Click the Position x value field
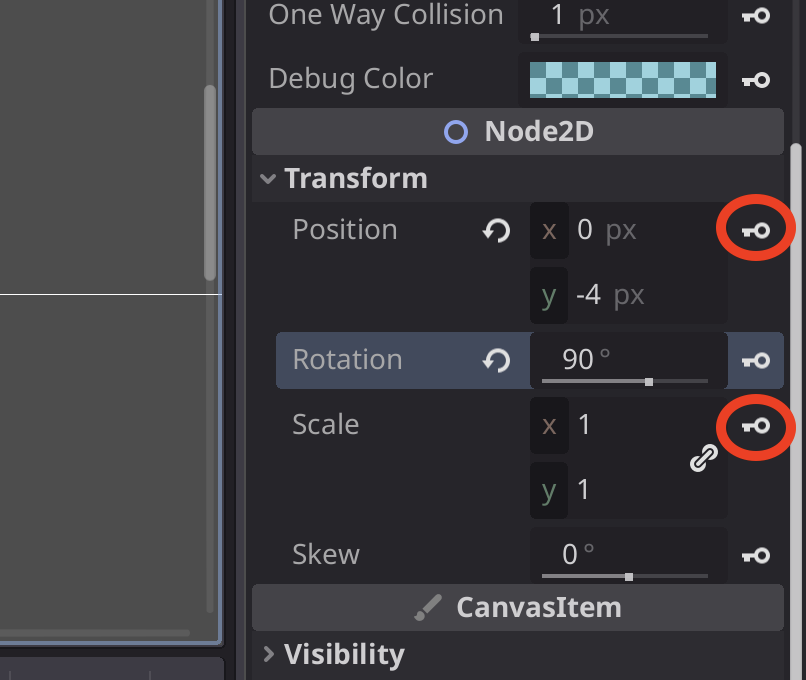The height and width of the screenshot is (680, 806). [645, 231]
